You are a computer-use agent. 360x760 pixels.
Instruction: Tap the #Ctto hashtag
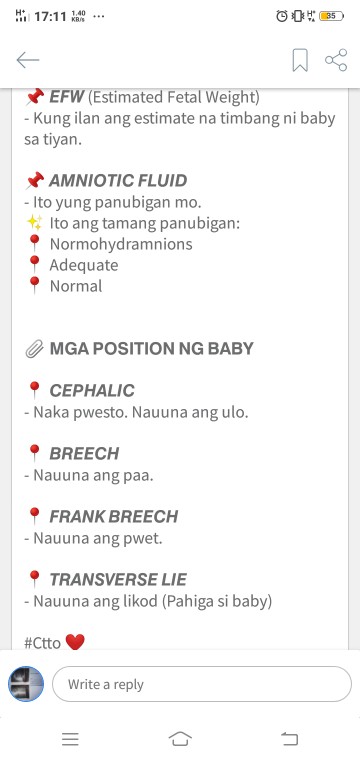pos(43,643)
